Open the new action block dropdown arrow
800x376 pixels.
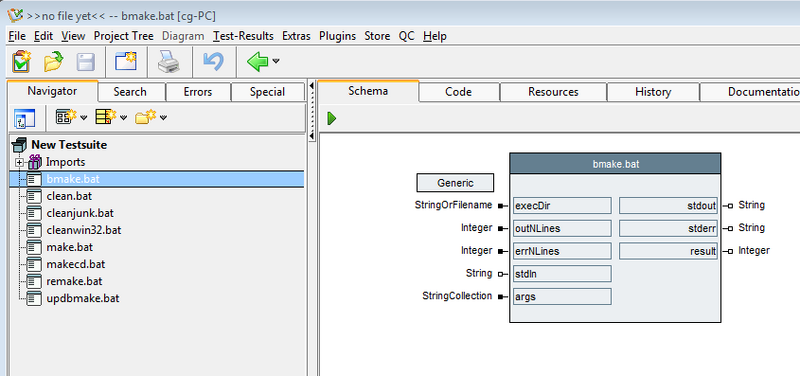[x=84, y=118]
